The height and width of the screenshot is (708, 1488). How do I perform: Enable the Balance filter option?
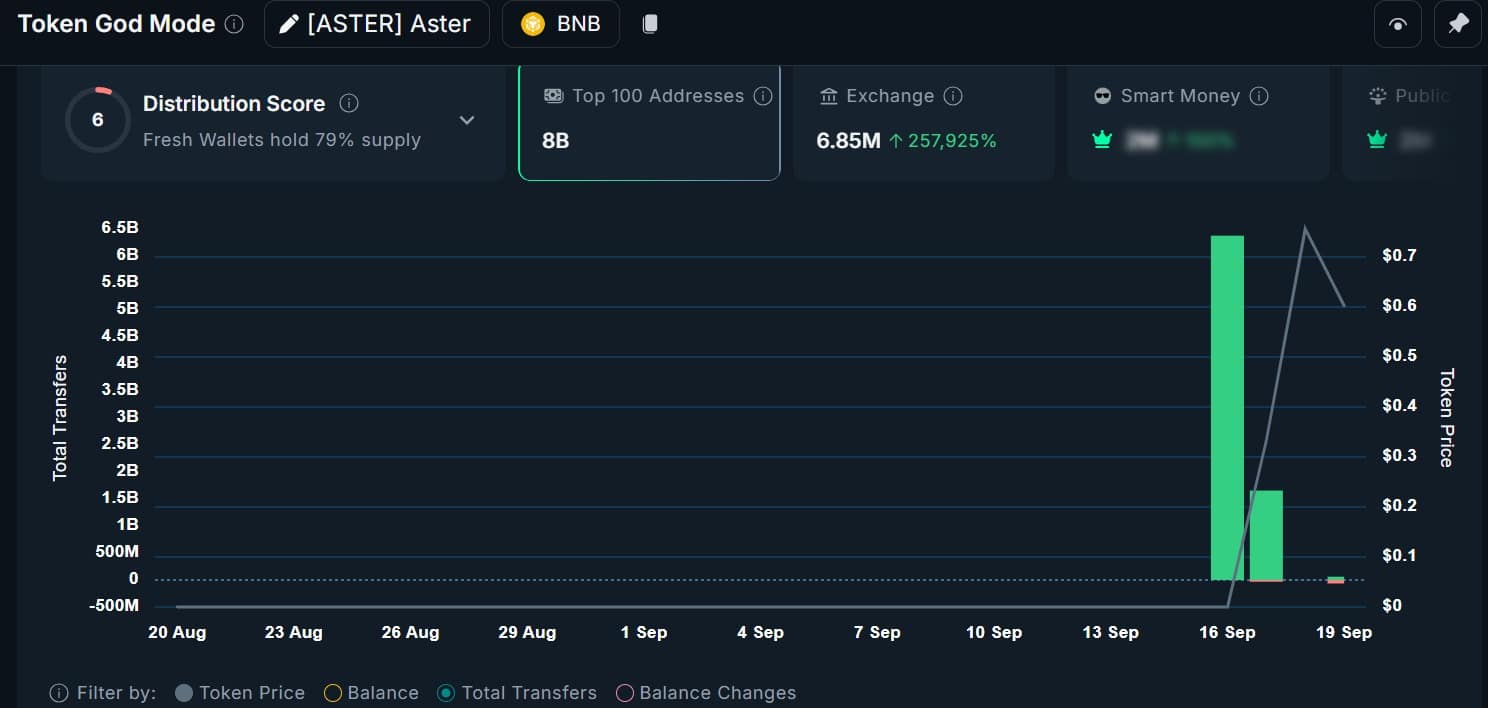(330, 692)
